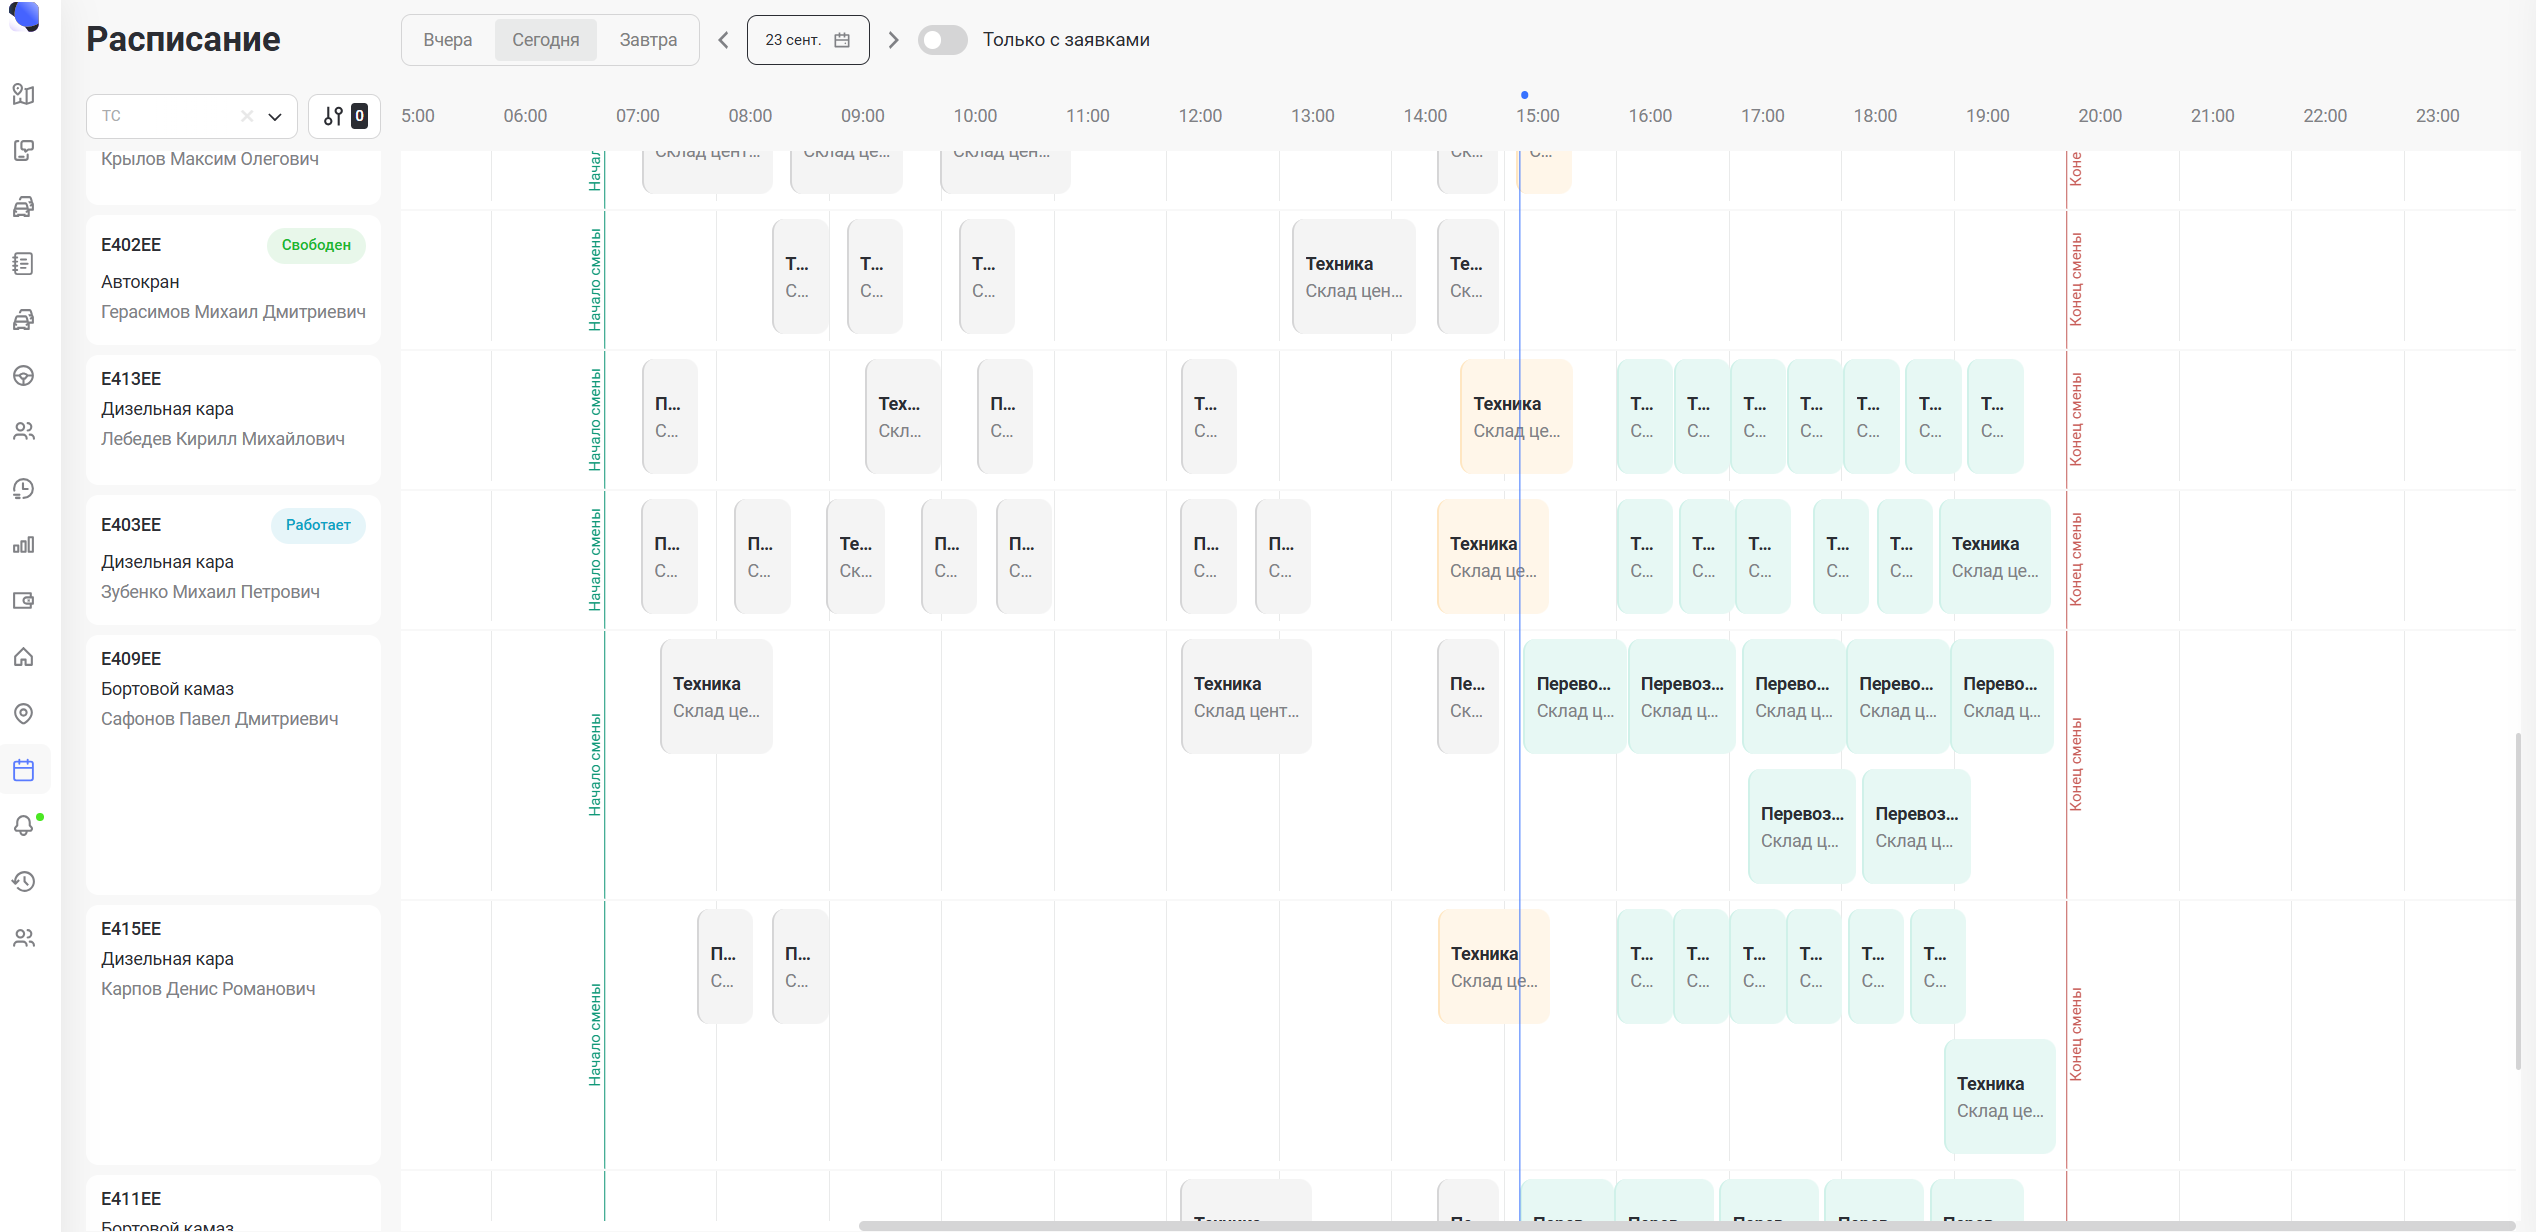Select the E409EE Бортовой камаз card
Screen dimensions: 2536x1232
tap(233, 764)
